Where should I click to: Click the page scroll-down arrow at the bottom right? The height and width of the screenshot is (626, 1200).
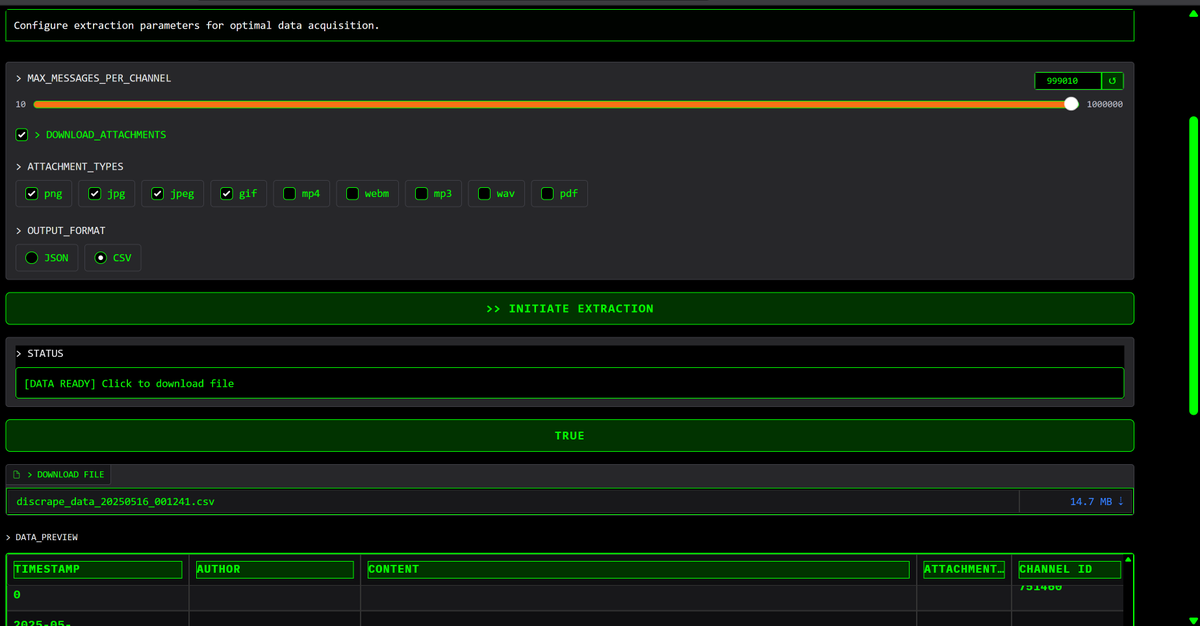1193,620
